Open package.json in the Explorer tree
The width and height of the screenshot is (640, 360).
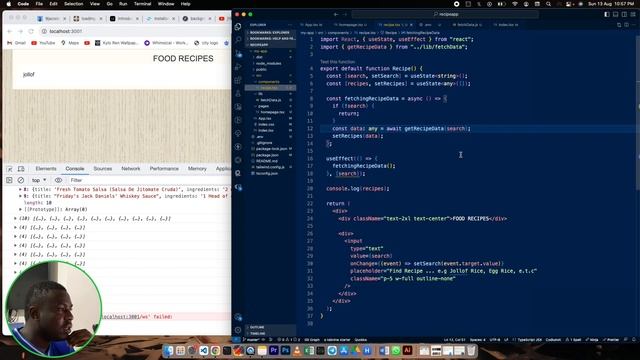(267, 155)
